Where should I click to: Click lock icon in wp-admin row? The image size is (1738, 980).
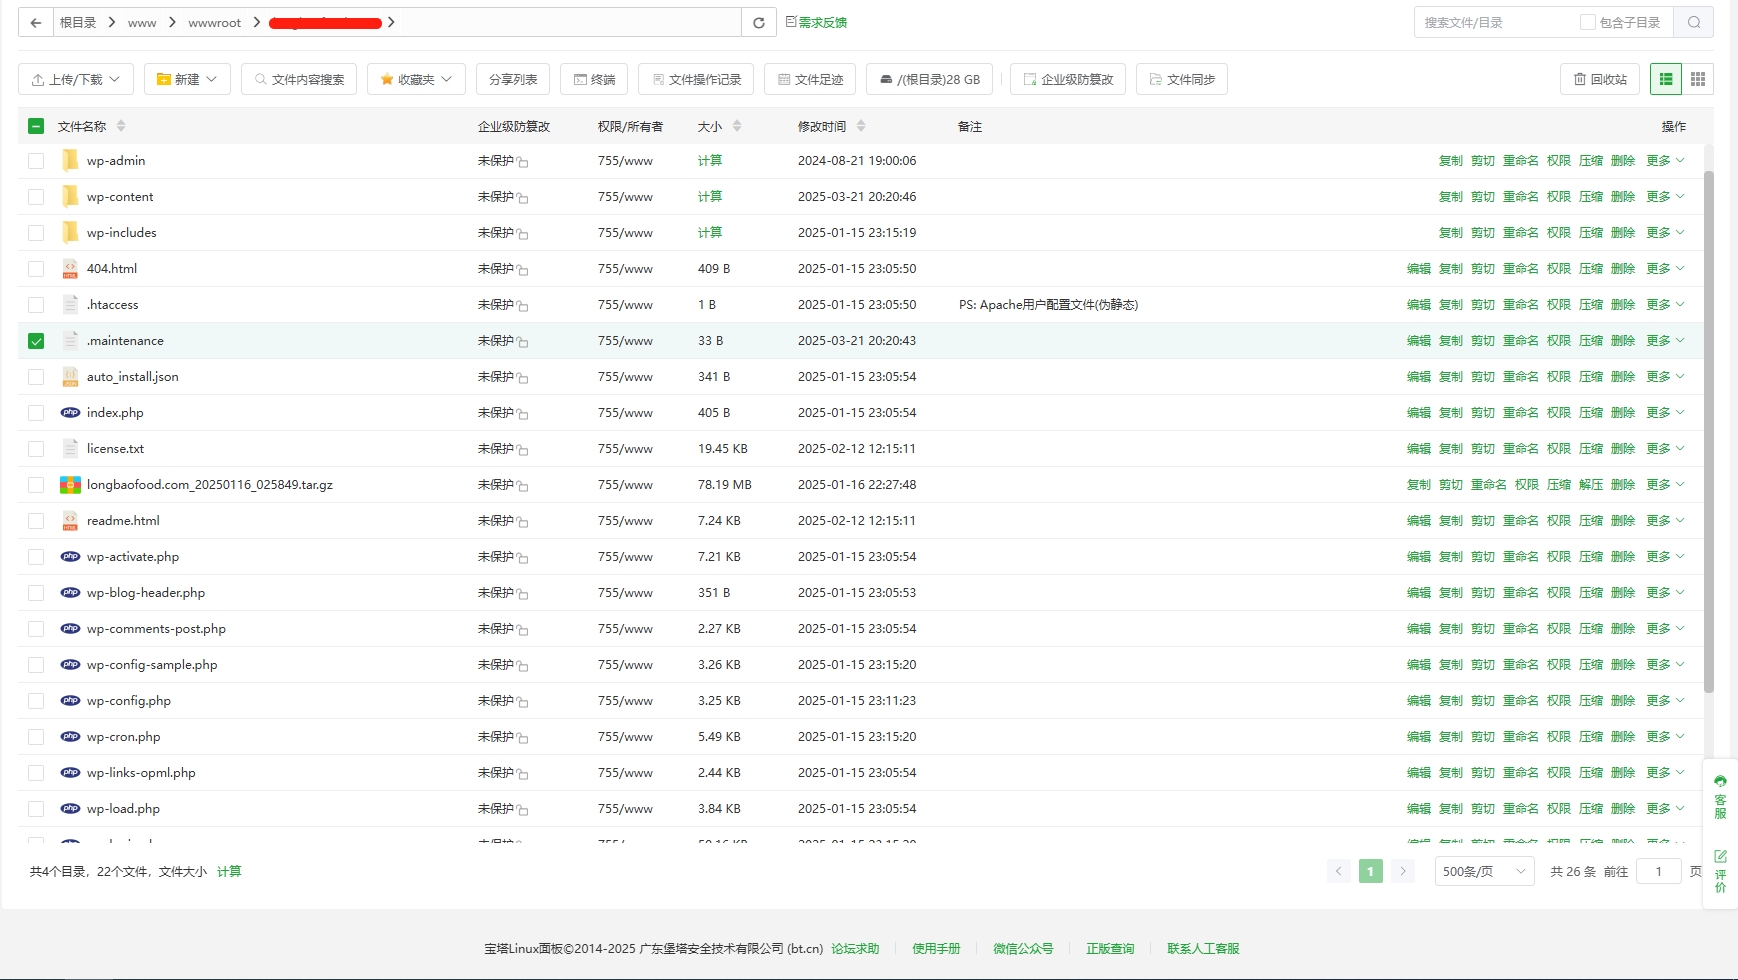[523, 162]
